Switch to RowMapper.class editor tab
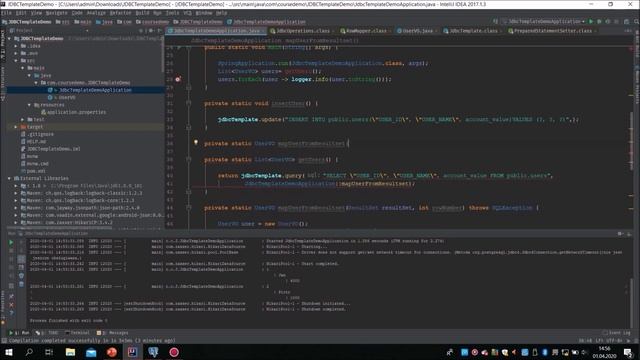Image resolution: width=640 pixels, height=360 pixels. tap(364, 31)
